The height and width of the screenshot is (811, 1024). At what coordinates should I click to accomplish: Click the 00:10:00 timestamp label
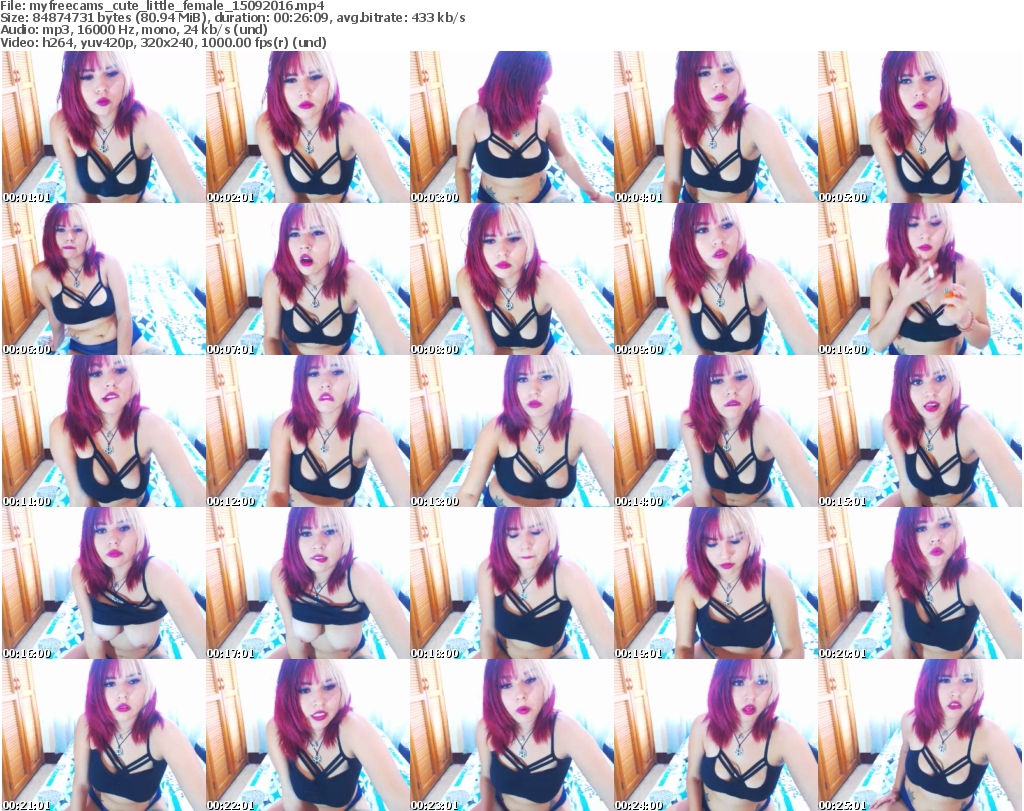(842, 349)
